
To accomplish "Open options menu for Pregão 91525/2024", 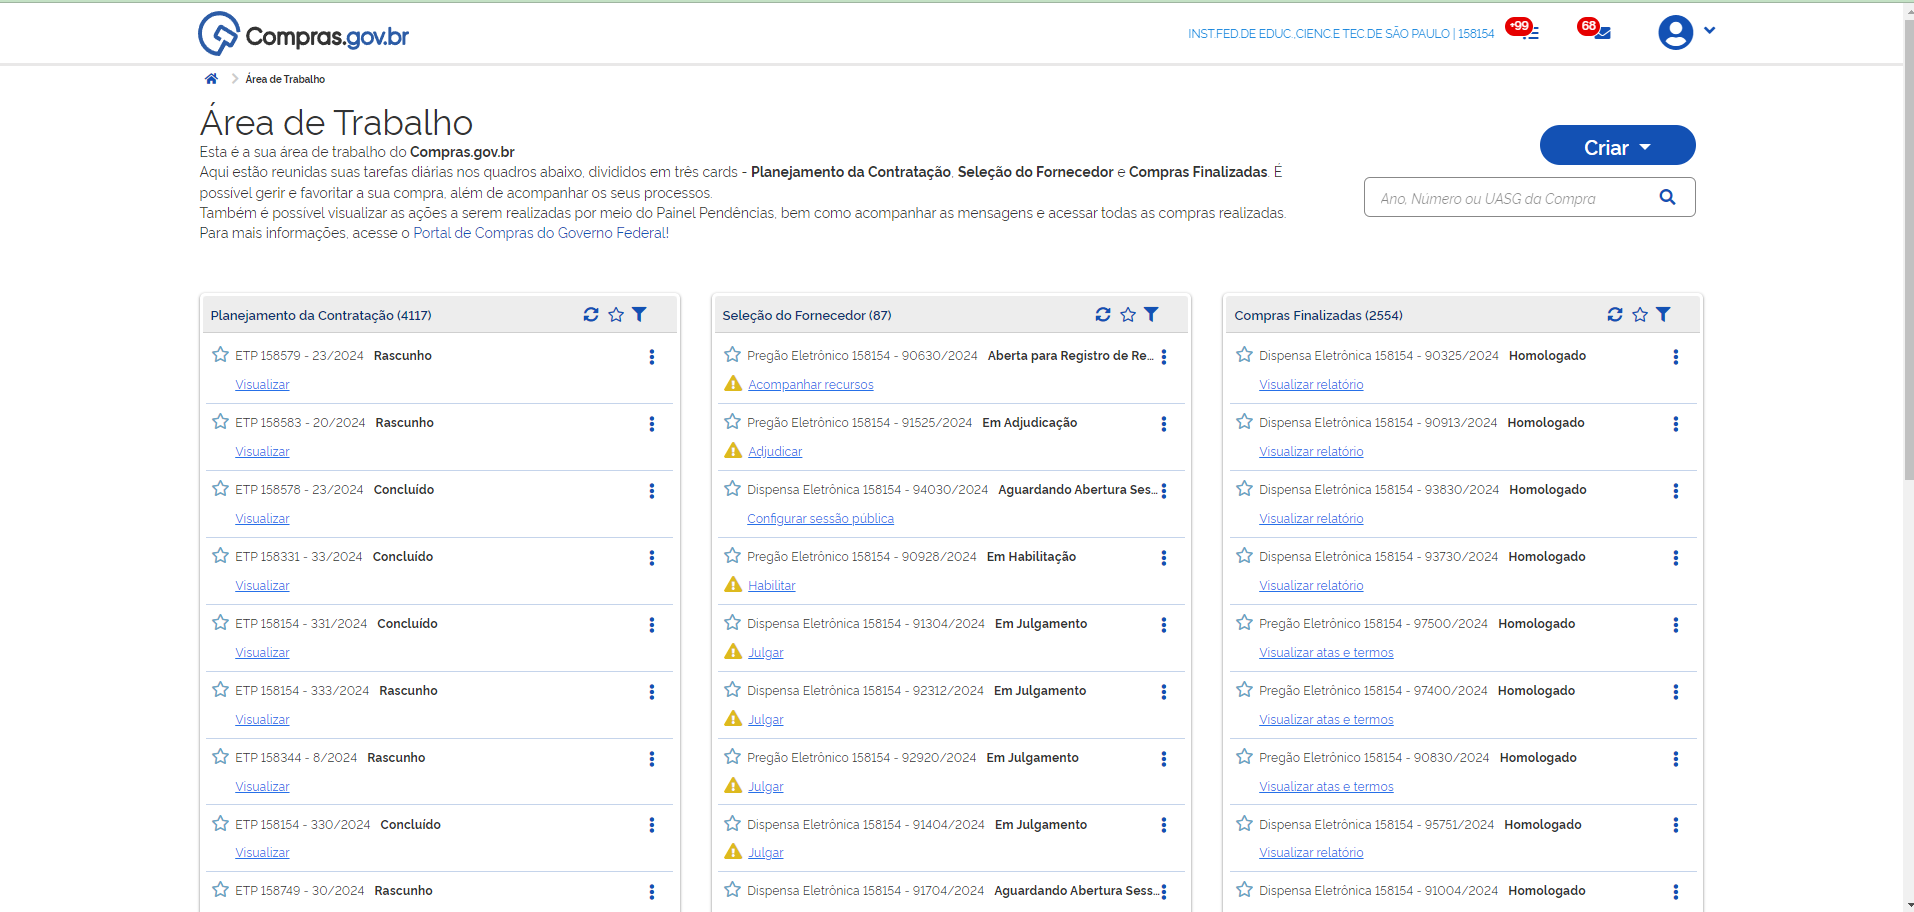I will tap(1164, 424).
